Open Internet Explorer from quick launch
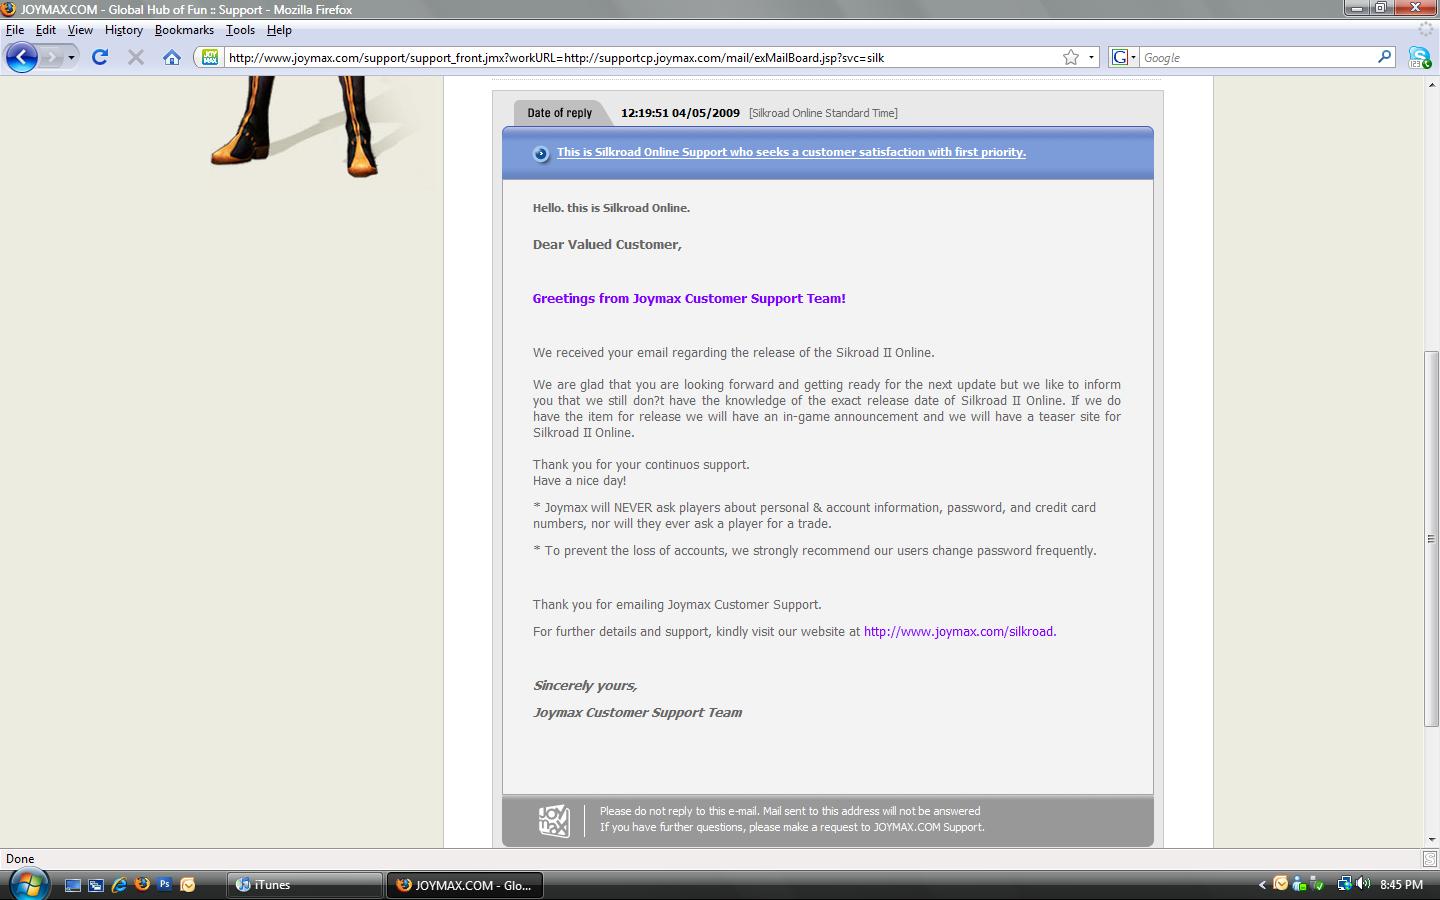The width and height of the screenshot is (1440, 900). [x=119, y=884]
